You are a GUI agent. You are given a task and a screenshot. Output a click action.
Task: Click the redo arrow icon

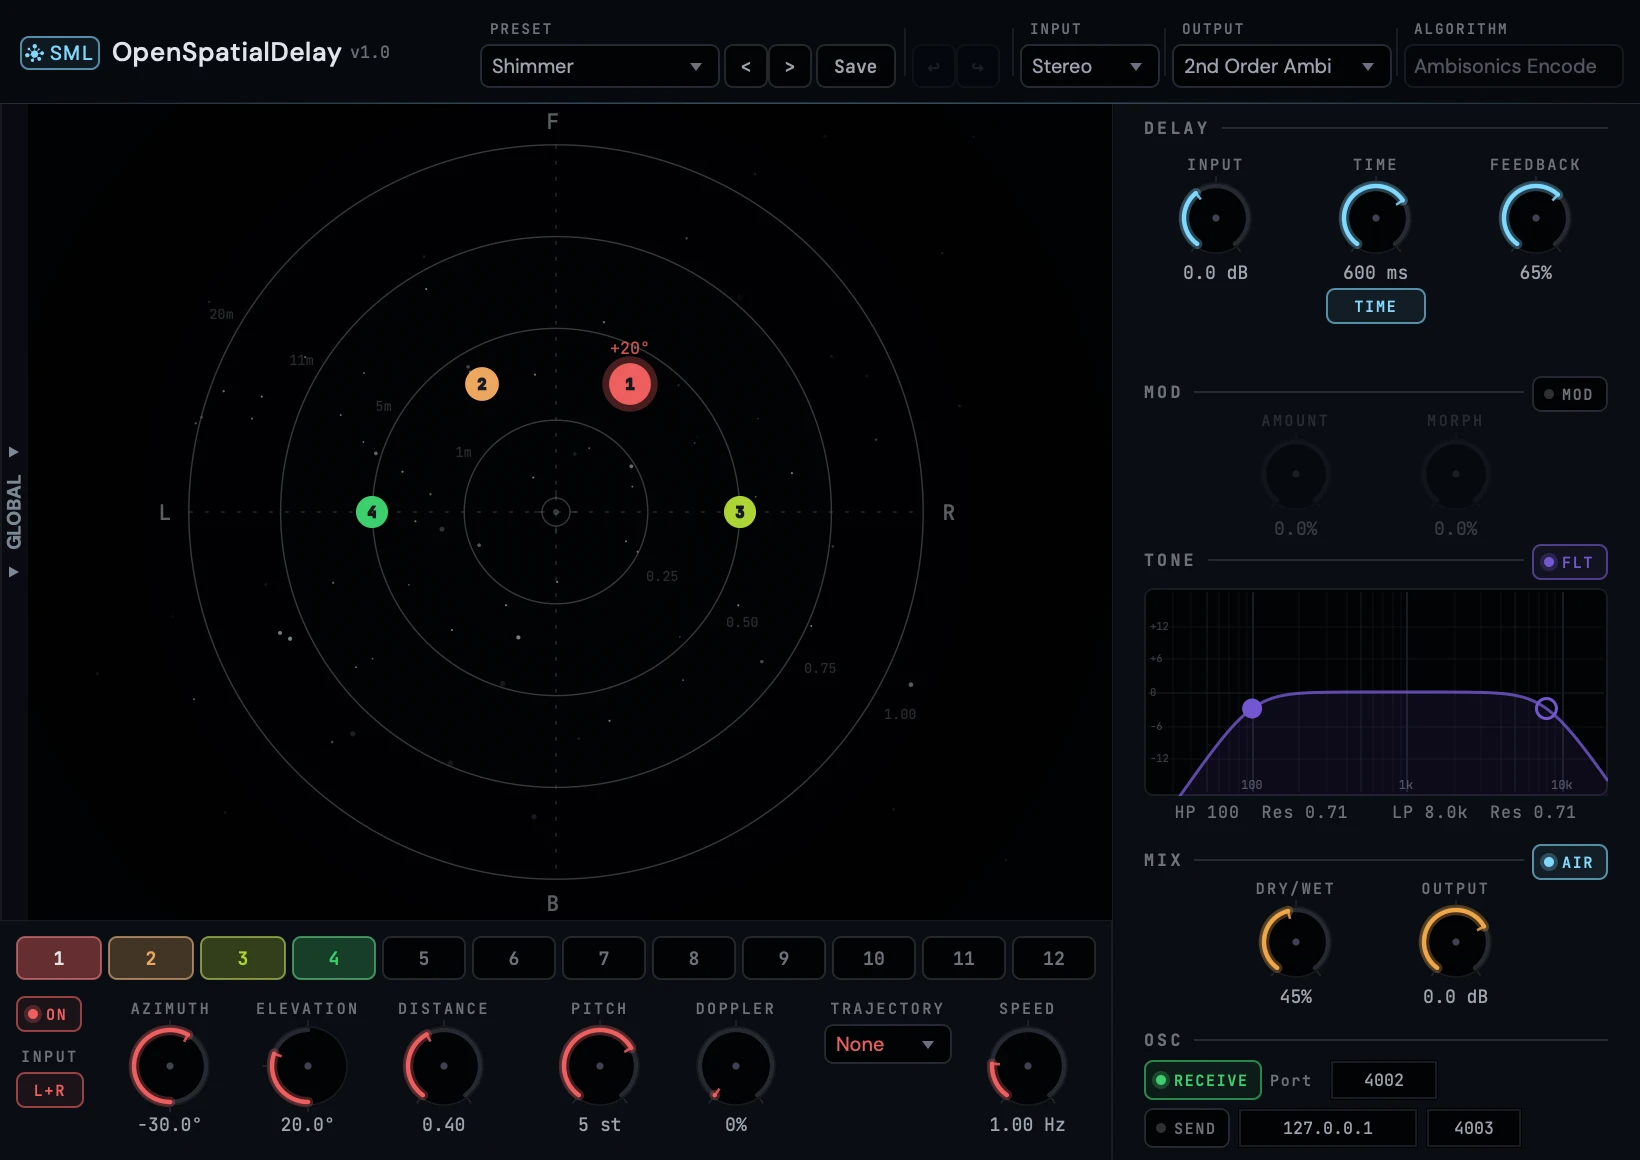978,66
